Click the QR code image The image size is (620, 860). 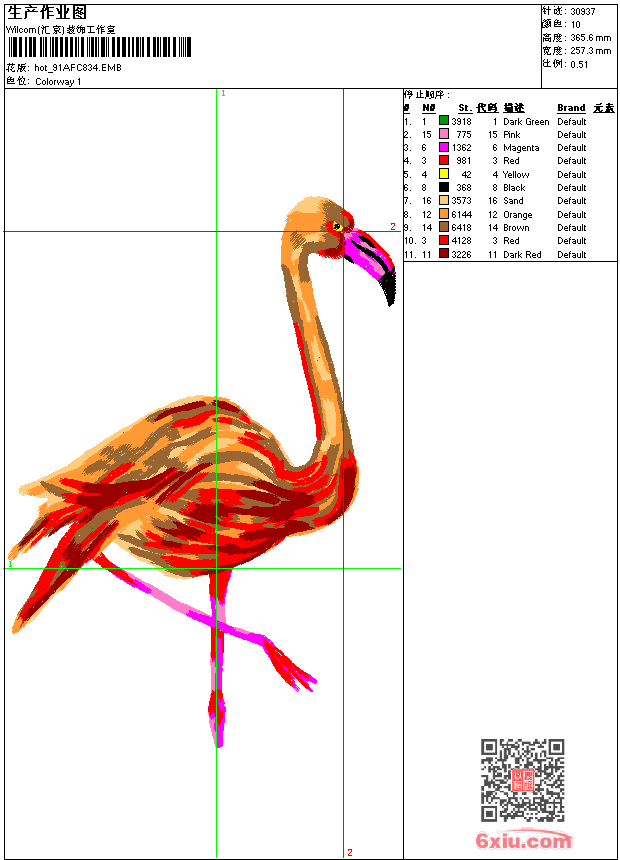click(523, 780)
